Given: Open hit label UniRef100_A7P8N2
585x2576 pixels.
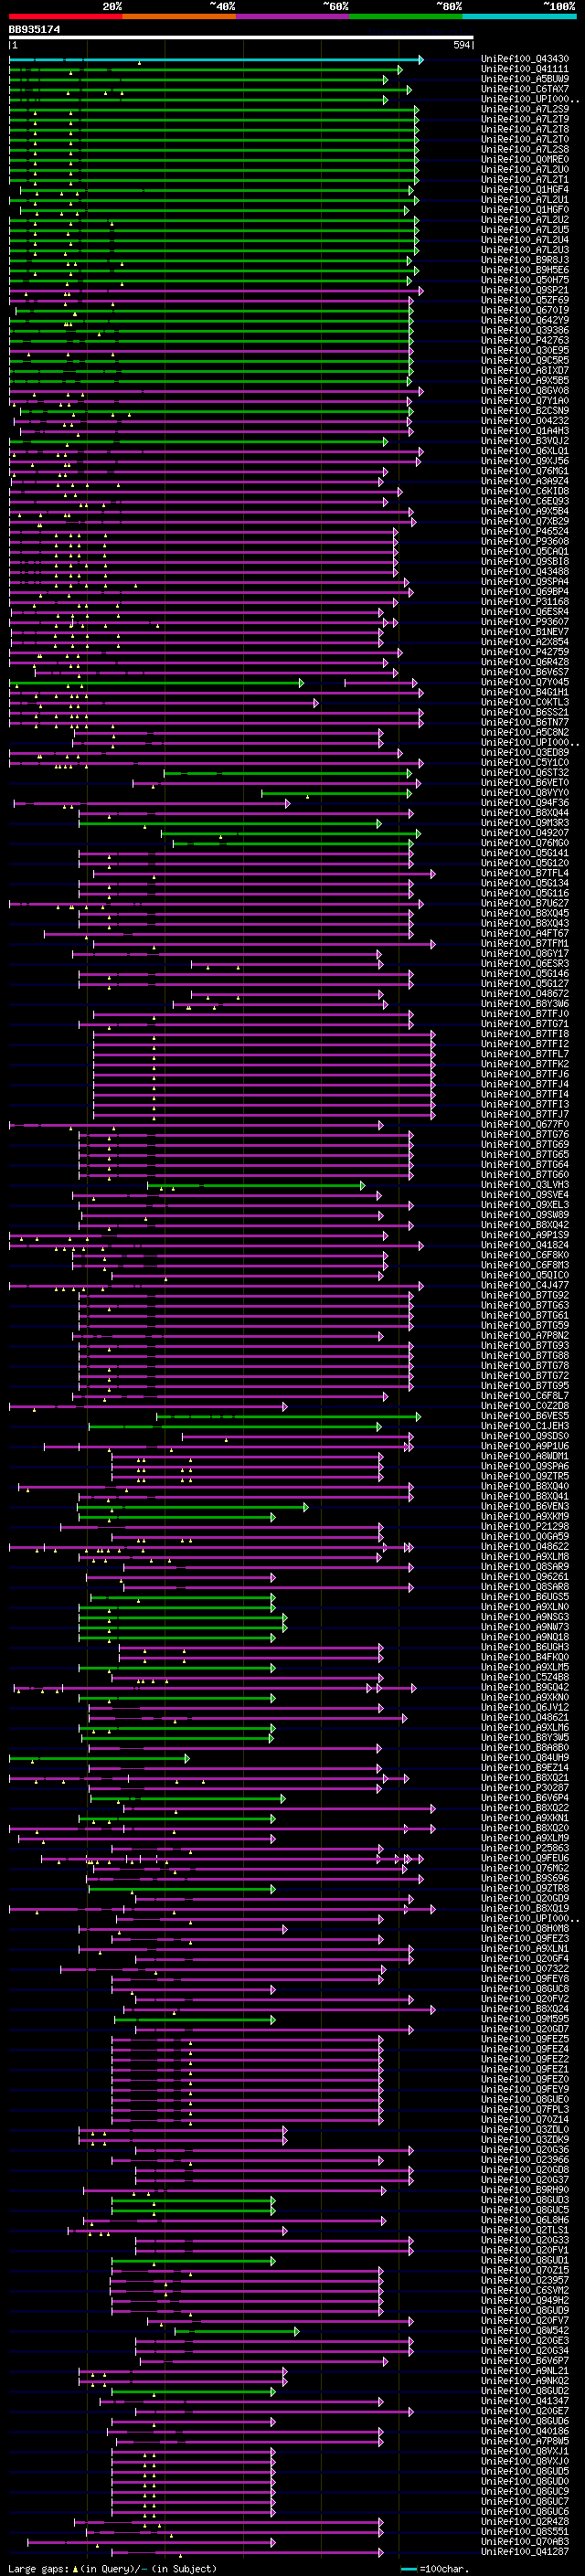Looking at the screenshot, I should (525, 1336).
